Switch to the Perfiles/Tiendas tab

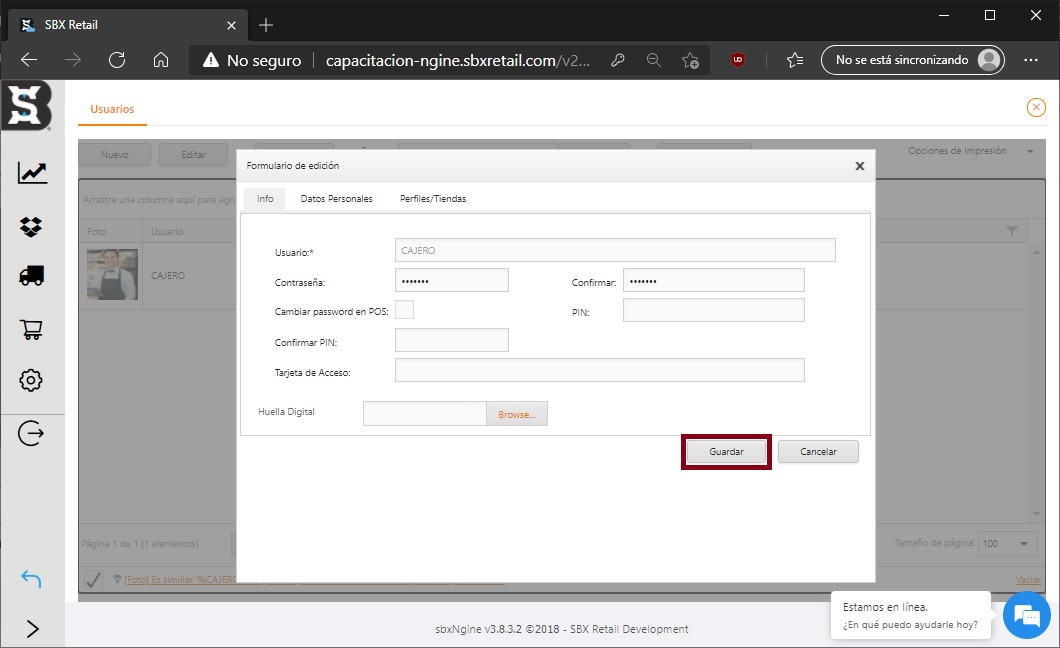tap(433, 199)
